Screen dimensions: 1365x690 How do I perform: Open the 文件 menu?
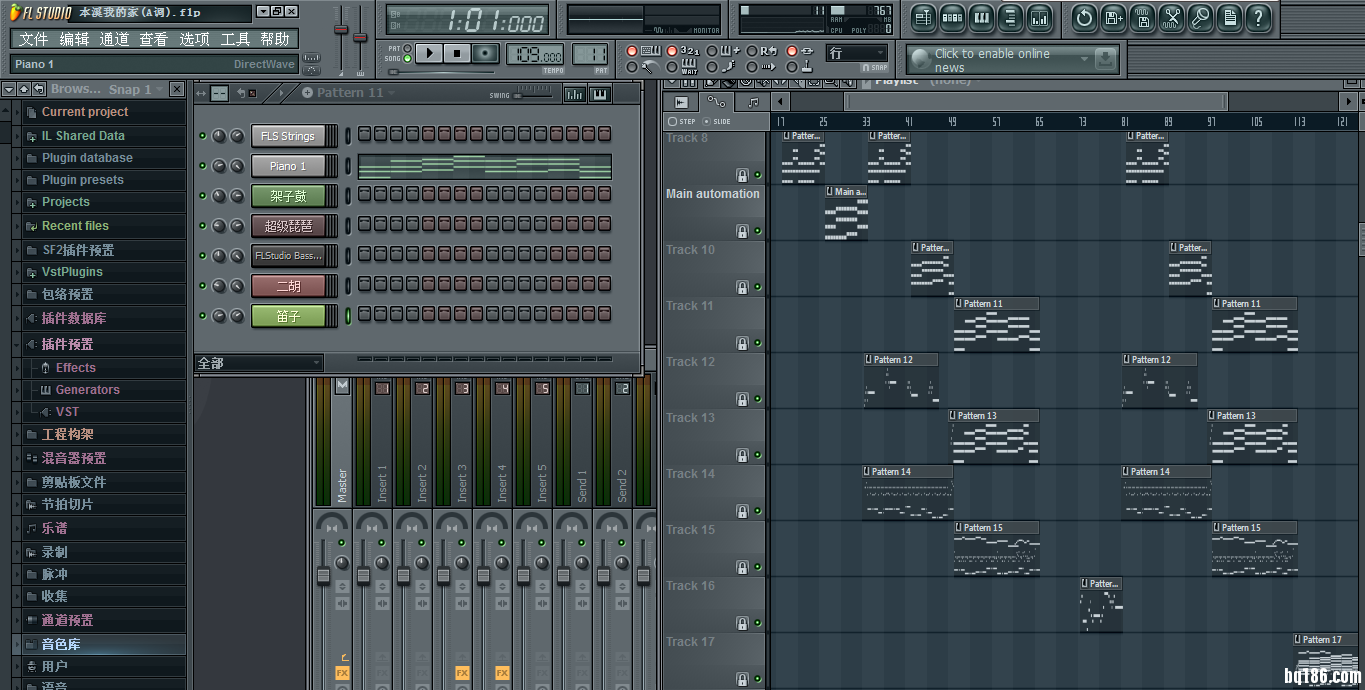(x=33, y=40)
